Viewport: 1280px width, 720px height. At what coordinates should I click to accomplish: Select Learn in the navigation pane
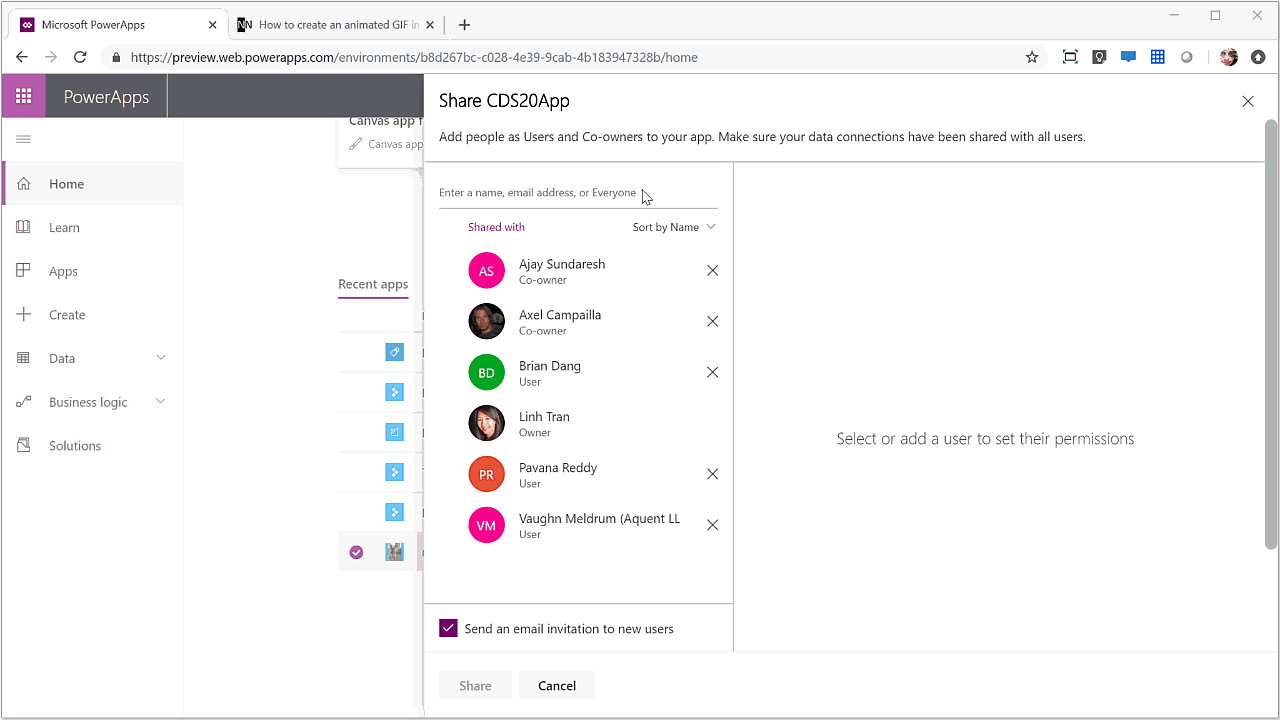click(64, 227)
